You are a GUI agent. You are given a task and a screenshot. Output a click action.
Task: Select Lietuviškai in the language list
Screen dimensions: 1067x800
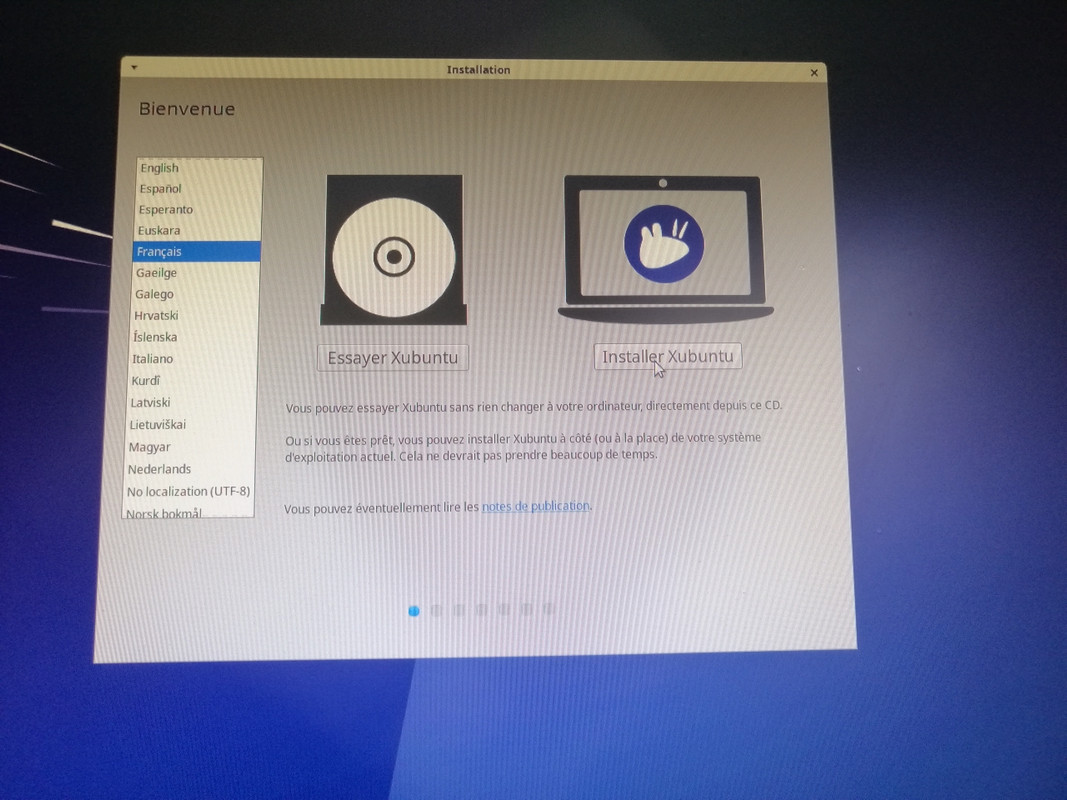[191, 424]
